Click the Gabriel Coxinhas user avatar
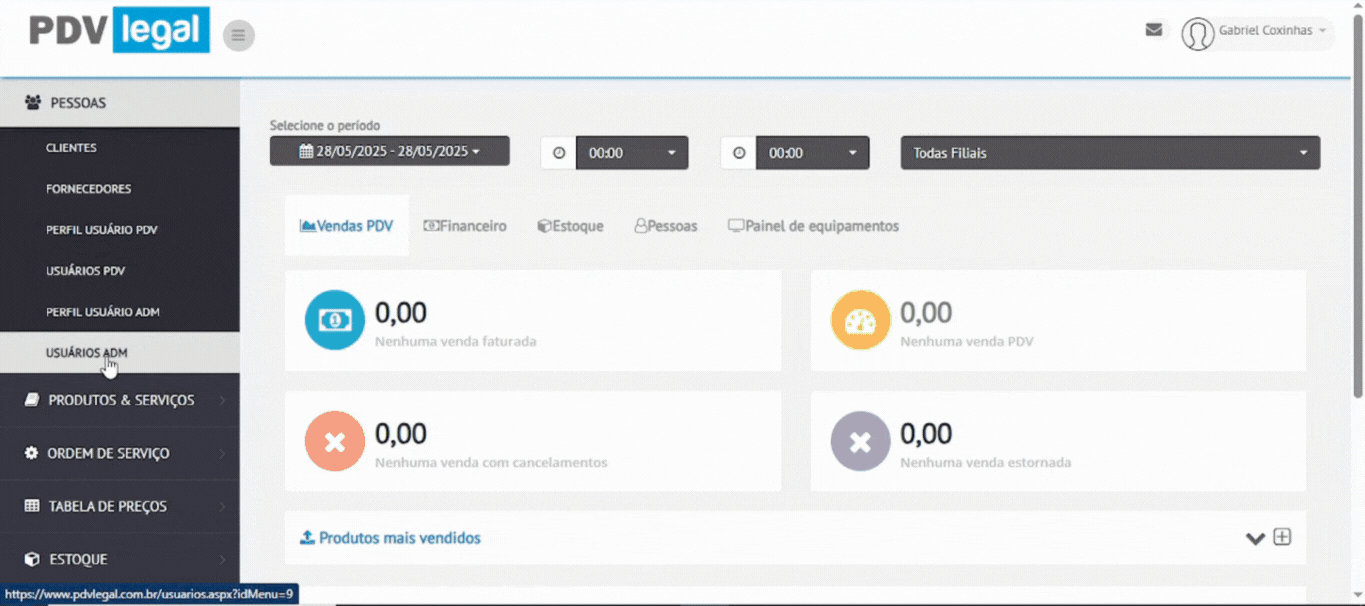 tap(1197, 34)
